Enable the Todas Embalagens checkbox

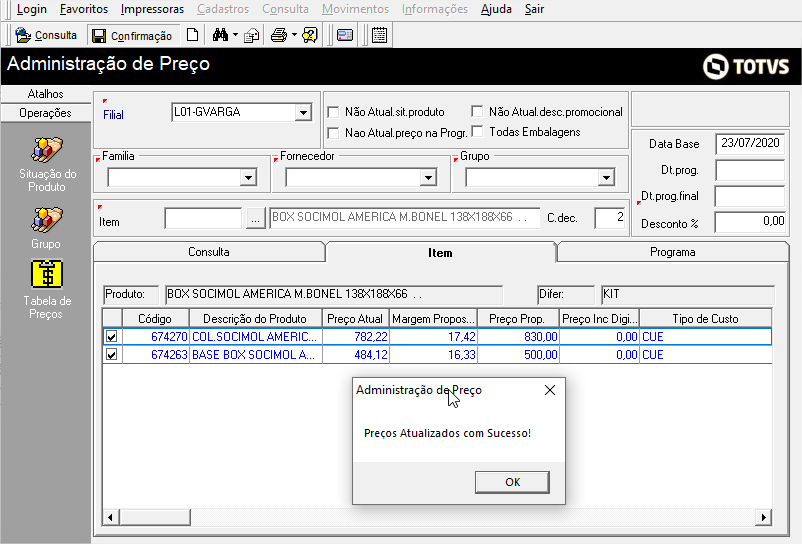point(477,132)
